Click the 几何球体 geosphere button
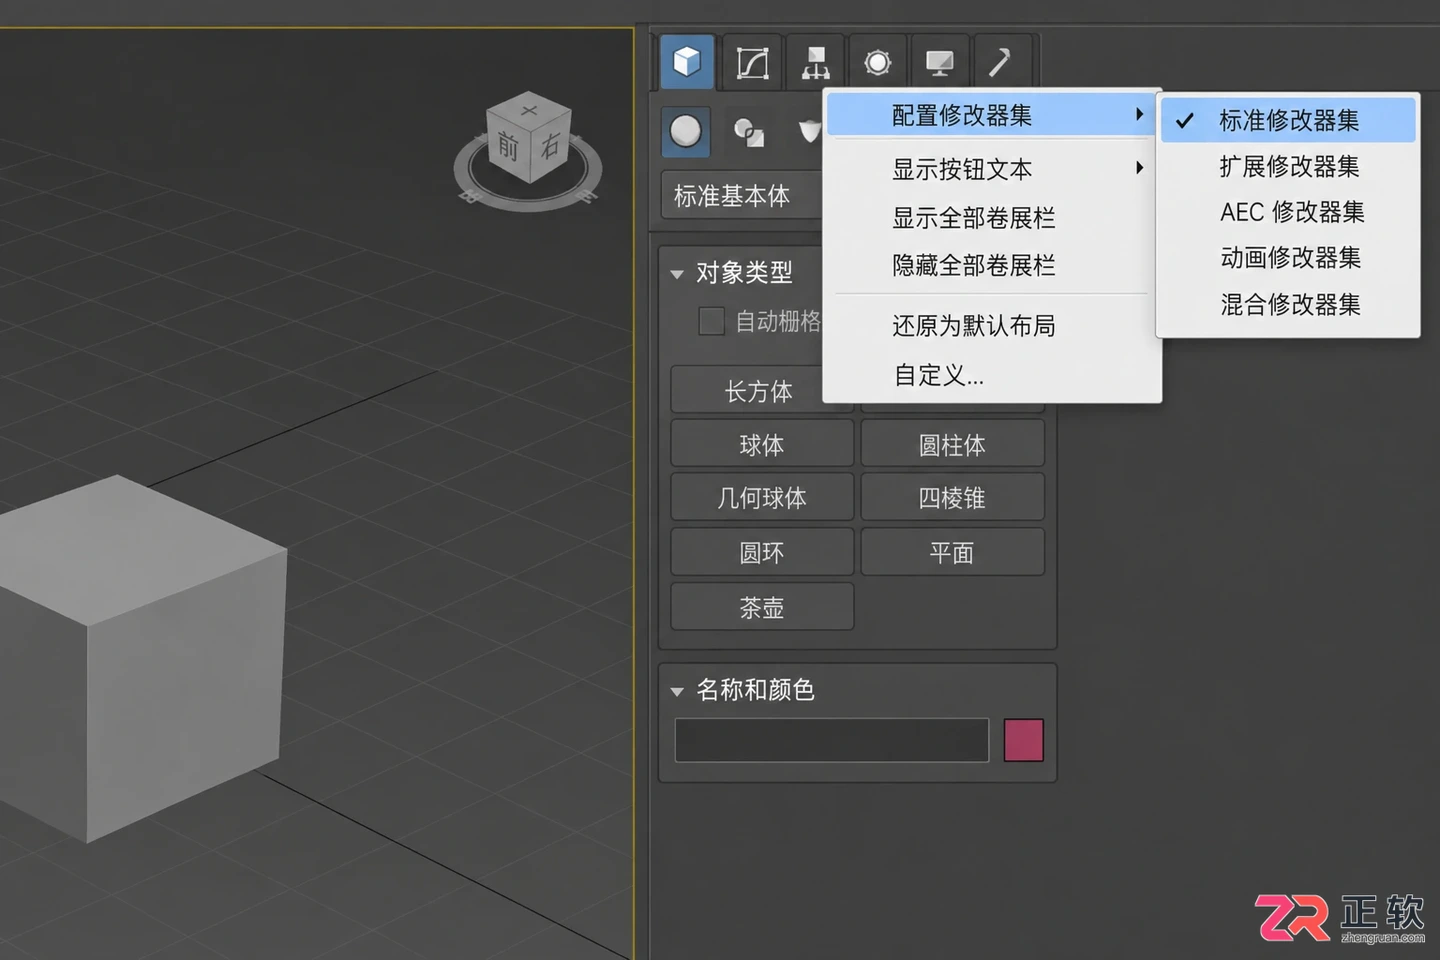1440x960 pixels. 762,497
